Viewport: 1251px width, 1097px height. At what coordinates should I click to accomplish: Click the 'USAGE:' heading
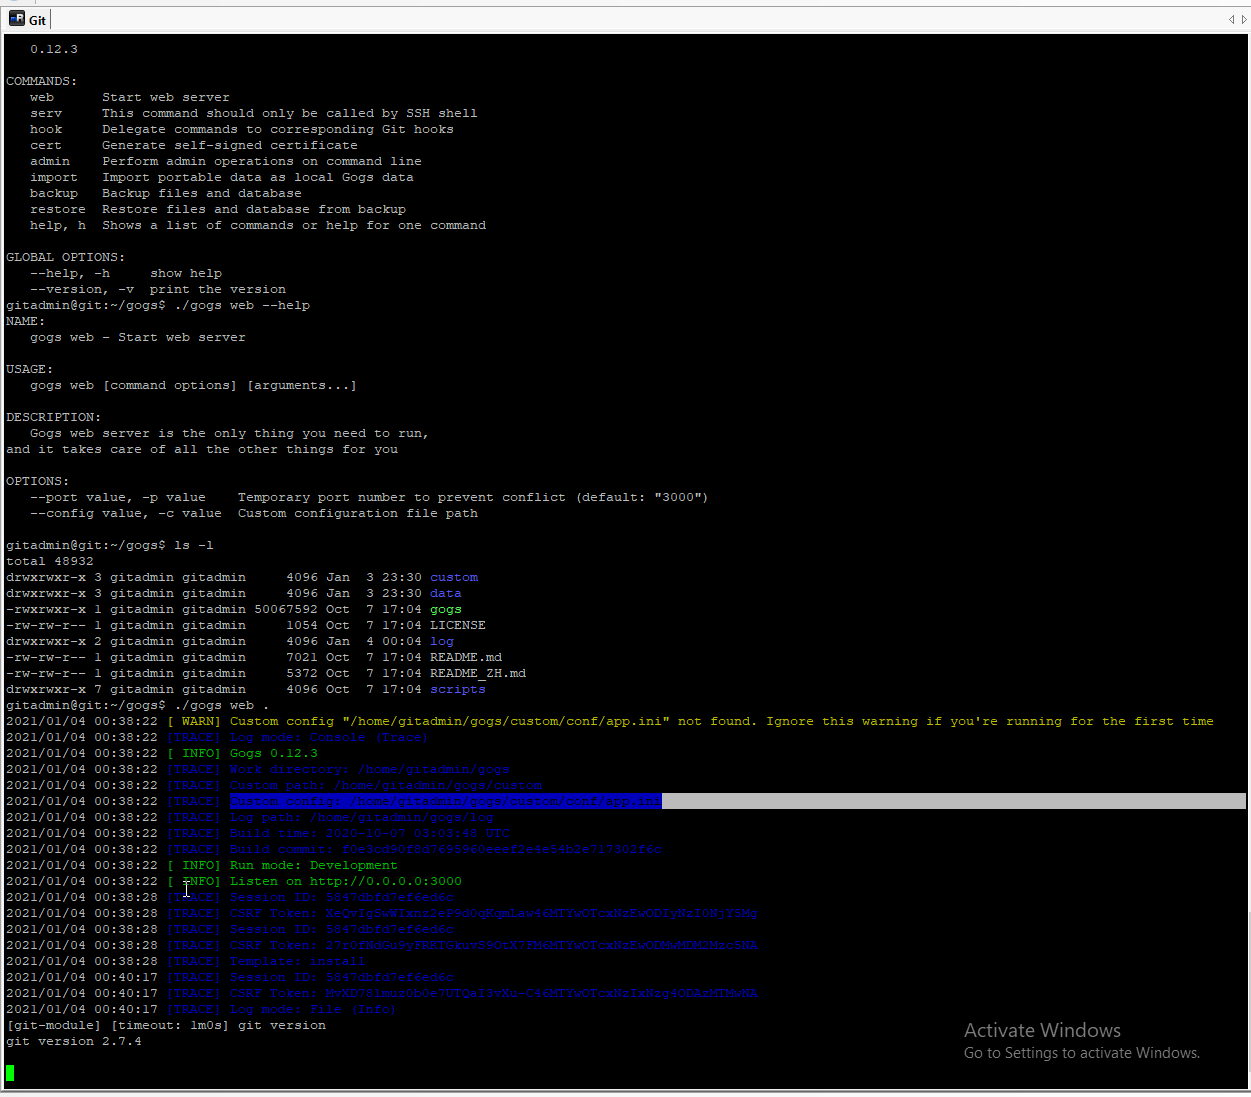tap(30, 369)
